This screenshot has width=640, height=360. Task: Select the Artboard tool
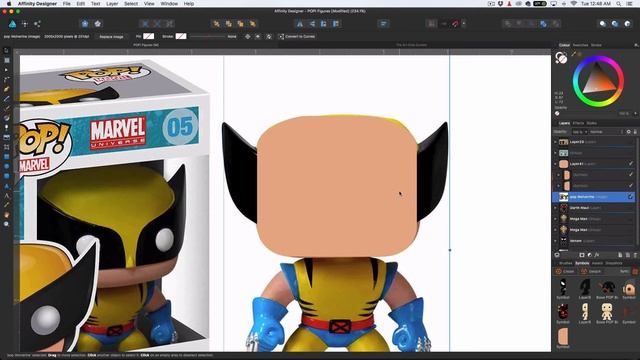(x=7, y=60)
